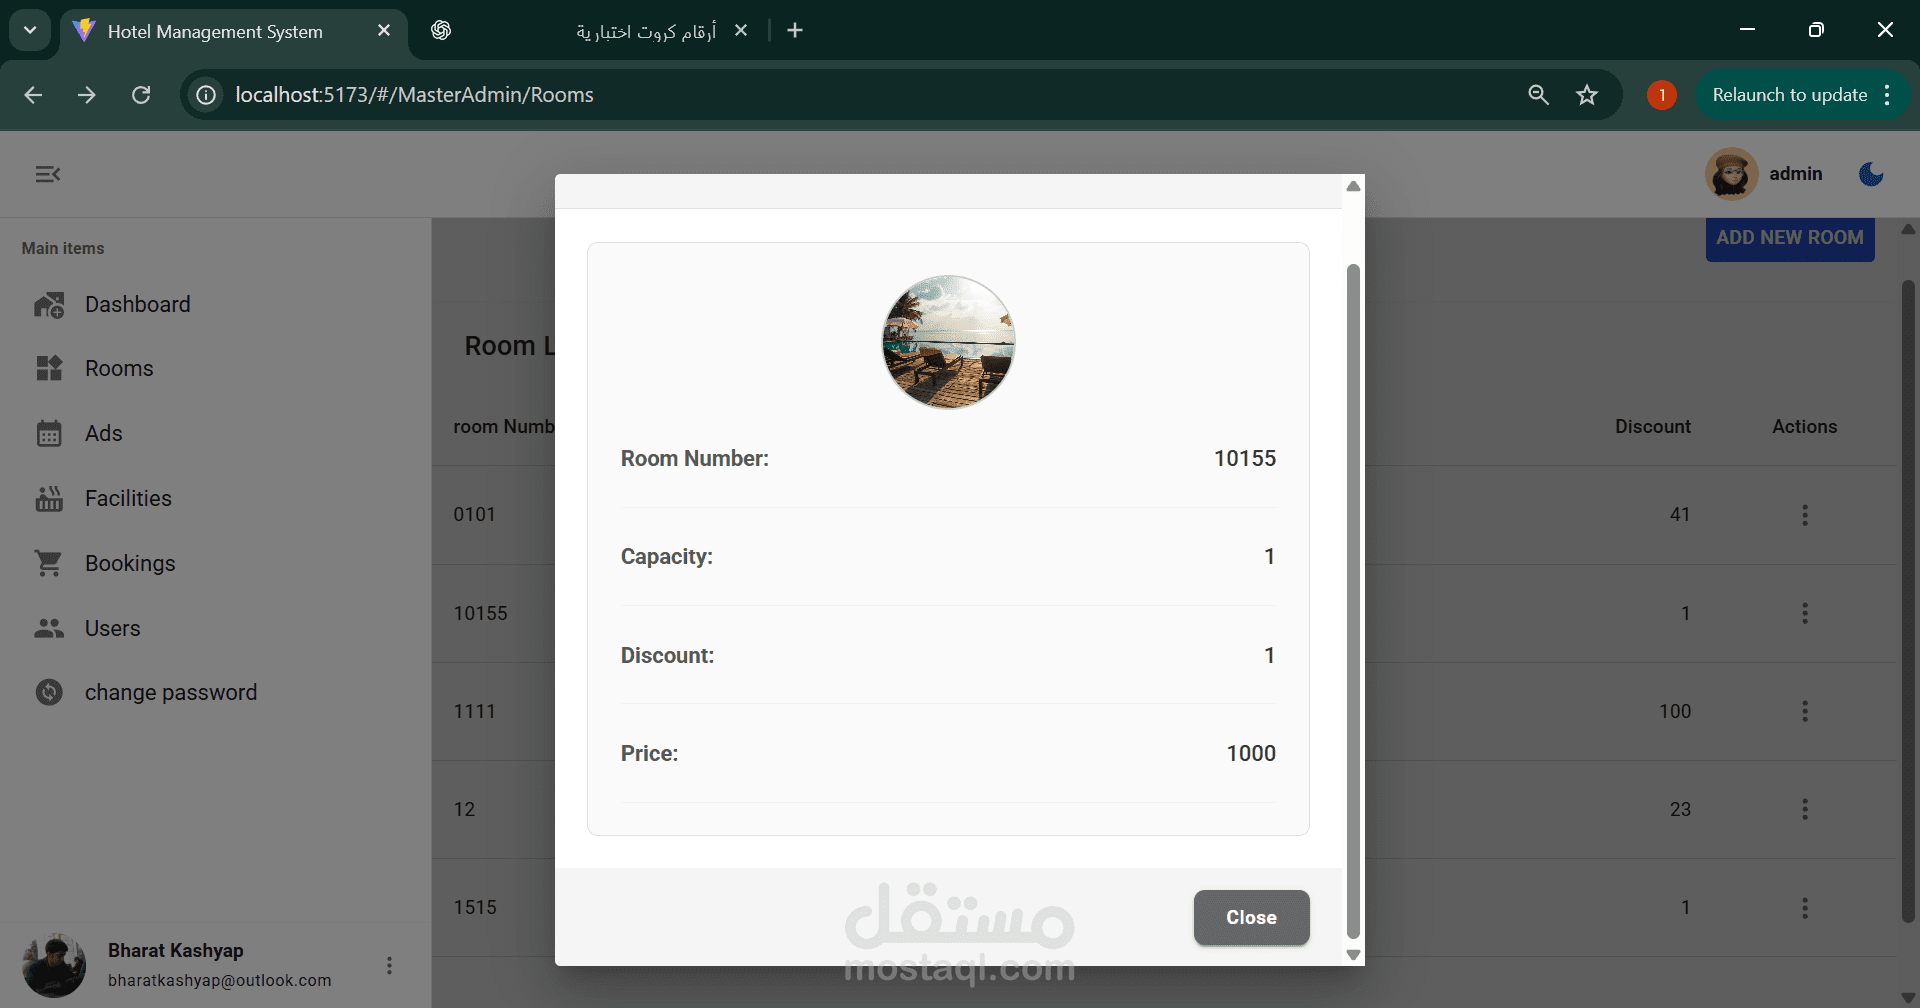Click the room photo thumbnail
The image size is (1920, 1008).
(948, 342)
